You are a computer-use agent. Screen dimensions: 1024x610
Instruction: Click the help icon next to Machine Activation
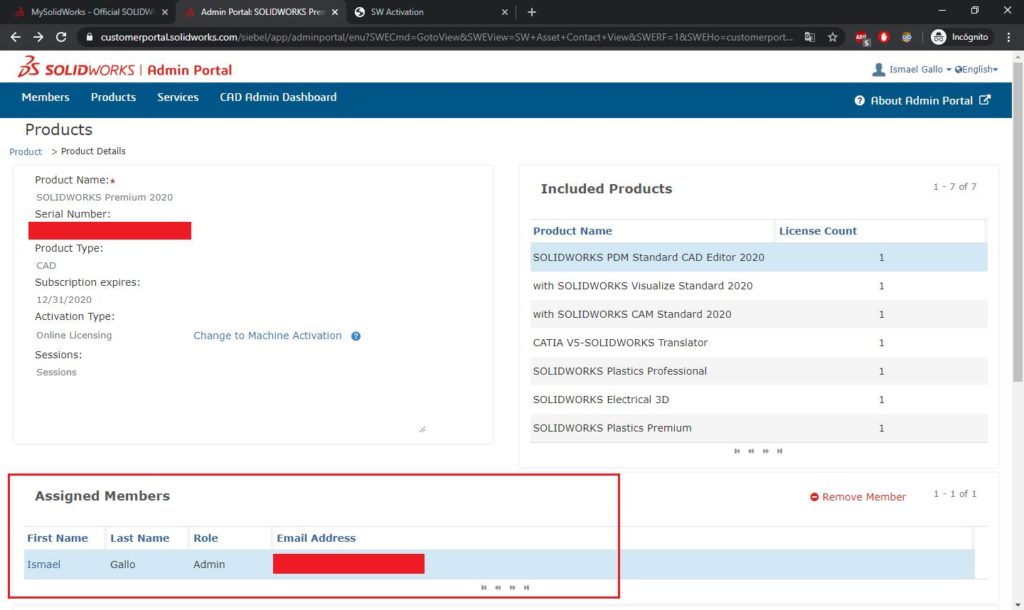point(356,336)
